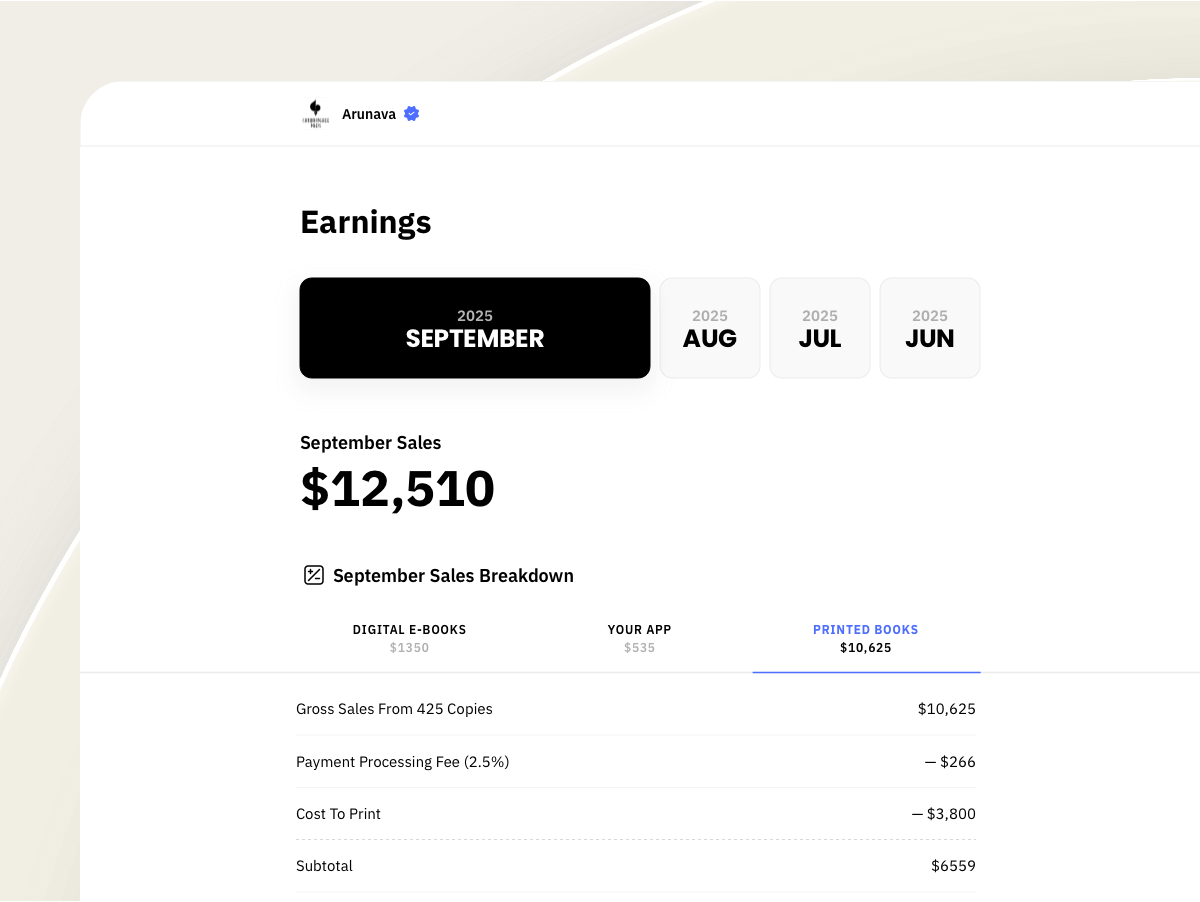The height and width of the screenshot is (902, 1200).
Task: Click the $1350 figure under Digital E-books
Action: point(408,647)
